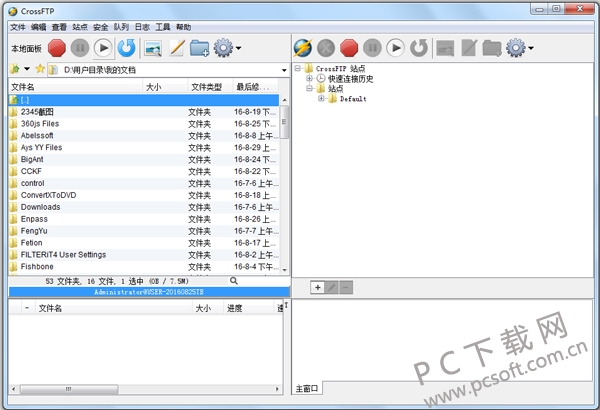
Task: Click the grey pencil edit site button
Action: coord(332,287)
